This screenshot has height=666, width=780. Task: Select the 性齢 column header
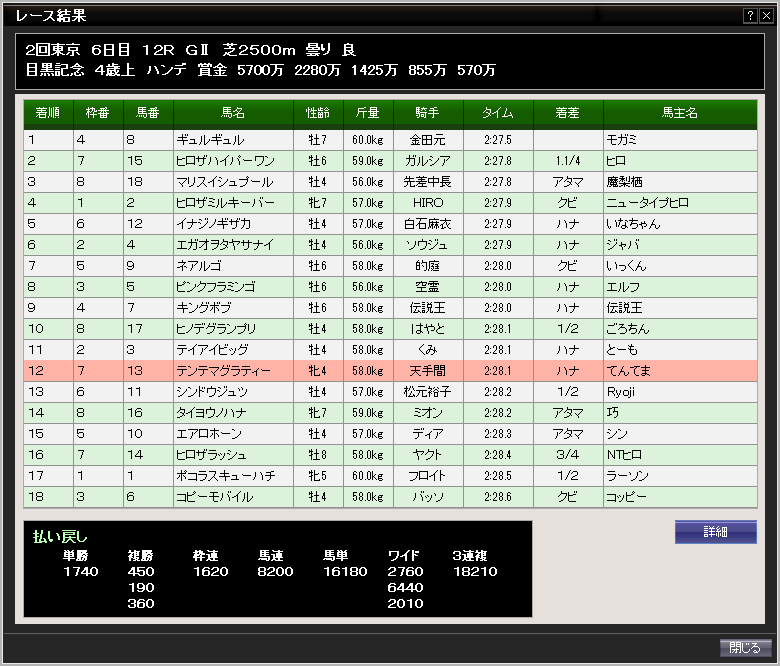pyautogui.click(x=318, y=114)
